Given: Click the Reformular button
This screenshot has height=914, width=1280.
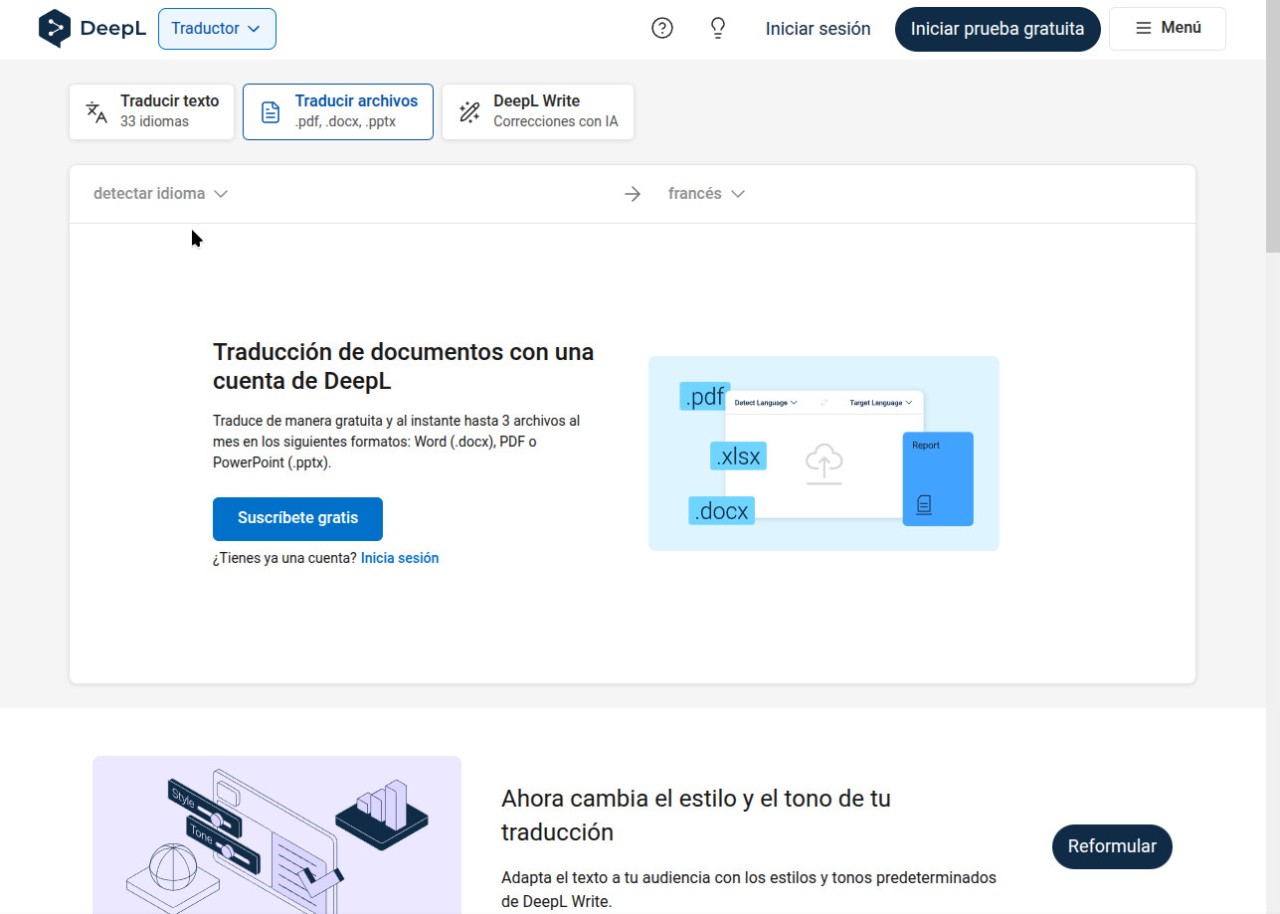Looking at the screenshot, I should coord(1111,846).
